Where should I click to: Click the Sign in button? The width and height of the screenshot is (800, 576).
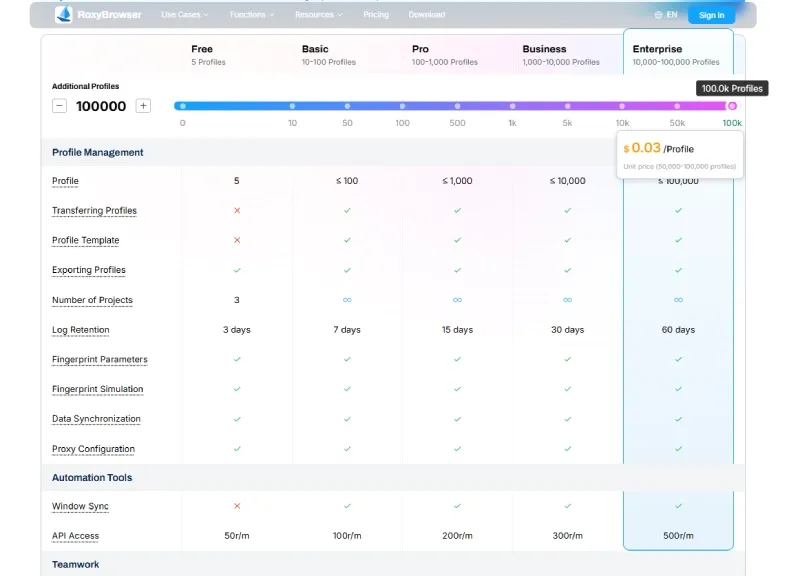pos(711,15)
